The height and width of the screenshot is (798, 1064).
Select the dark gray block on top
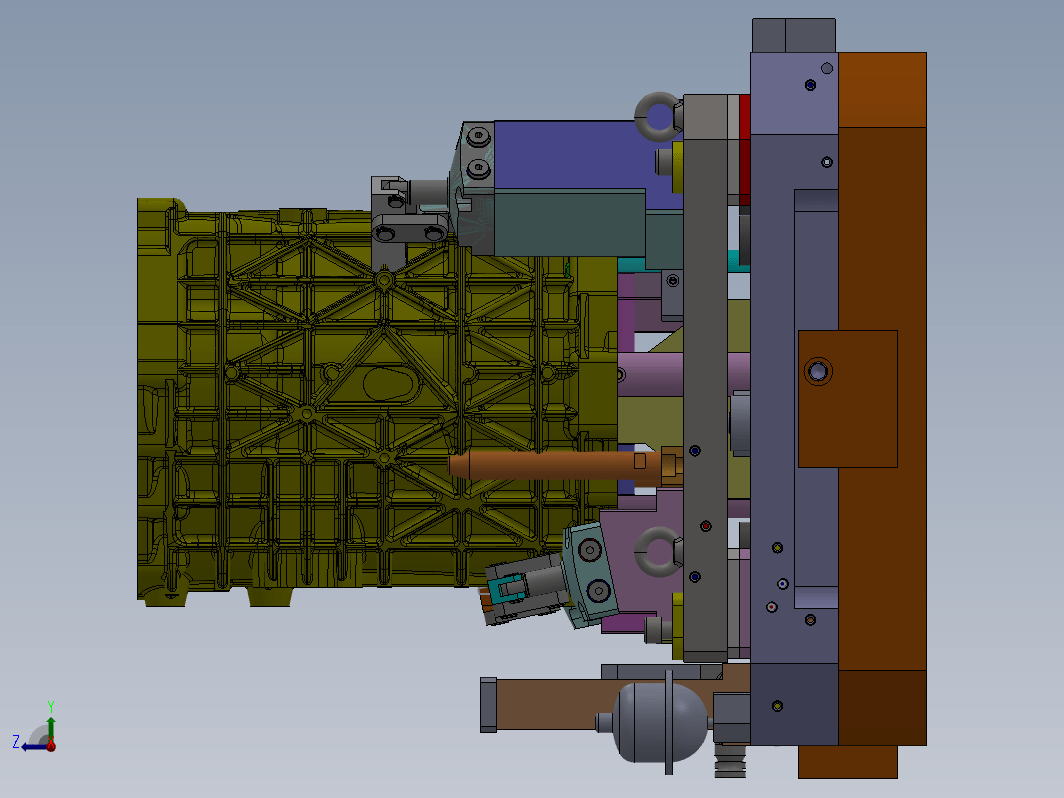point(794,35)
